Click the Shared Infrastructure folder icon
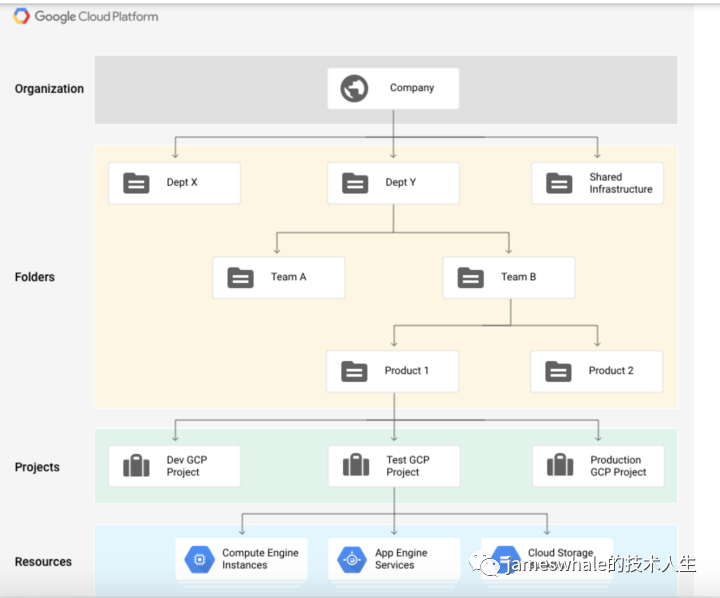This screenshot has width=720, height=598. (559, 183)
